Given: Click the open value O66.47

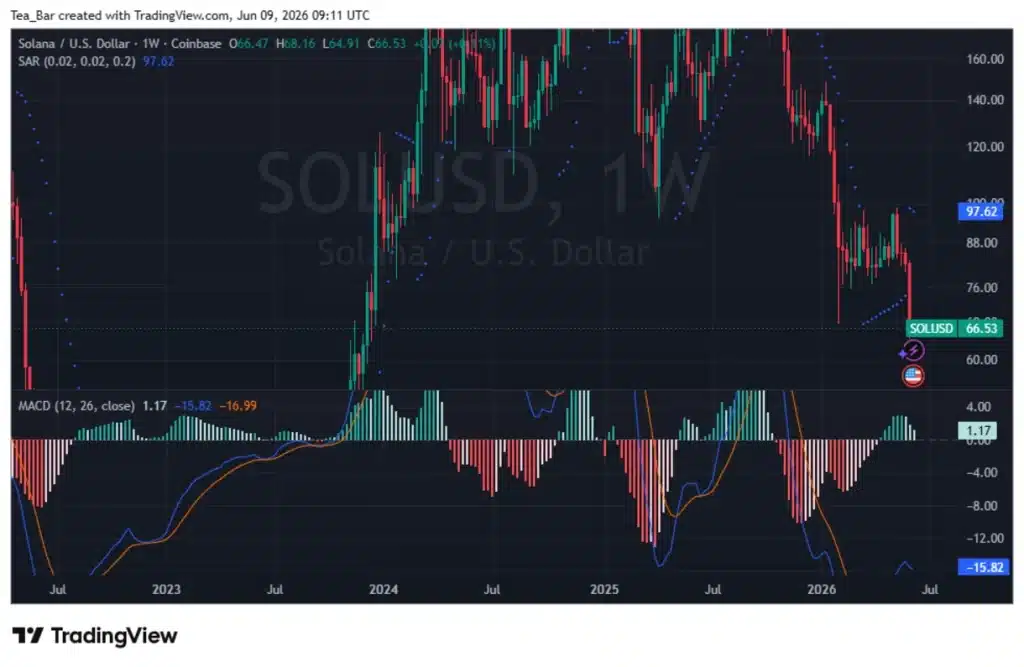Looking at the screenshot, I should (x=248, y=44).
